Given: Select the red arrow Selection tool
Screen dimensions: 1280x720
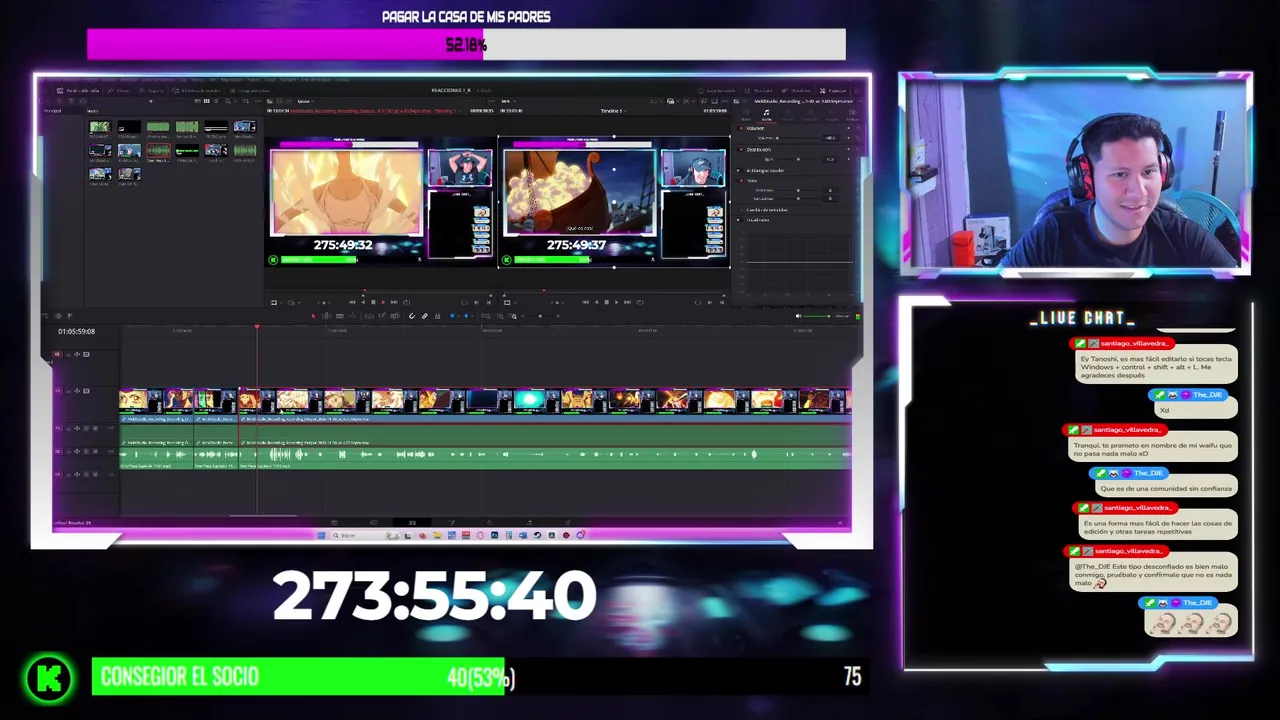Looking at the screenshot, I should 313,316.
